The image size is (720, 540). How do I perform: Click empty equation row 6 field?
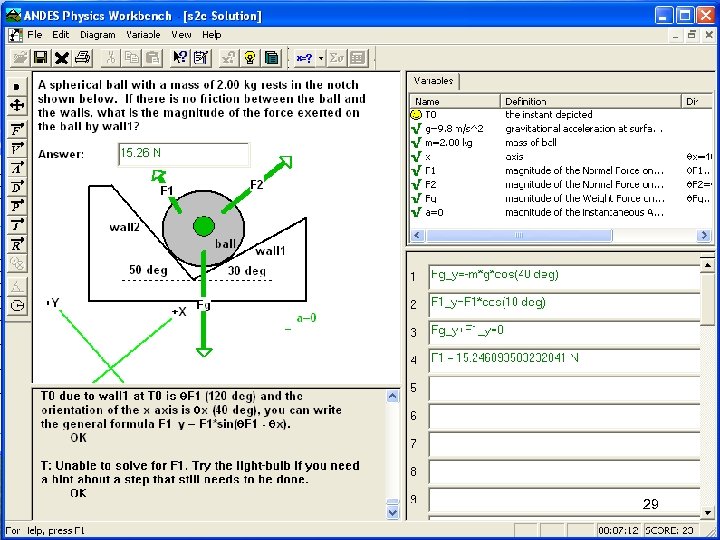[564, 416]
